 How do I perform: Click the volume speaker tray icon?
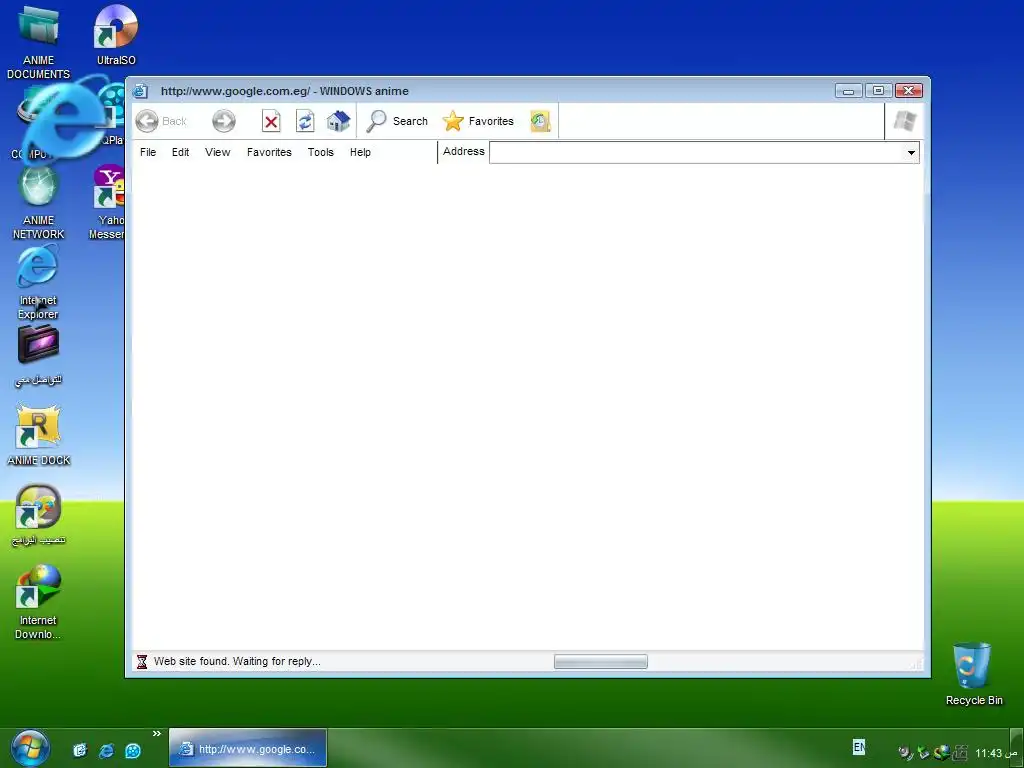pos(905,752)
